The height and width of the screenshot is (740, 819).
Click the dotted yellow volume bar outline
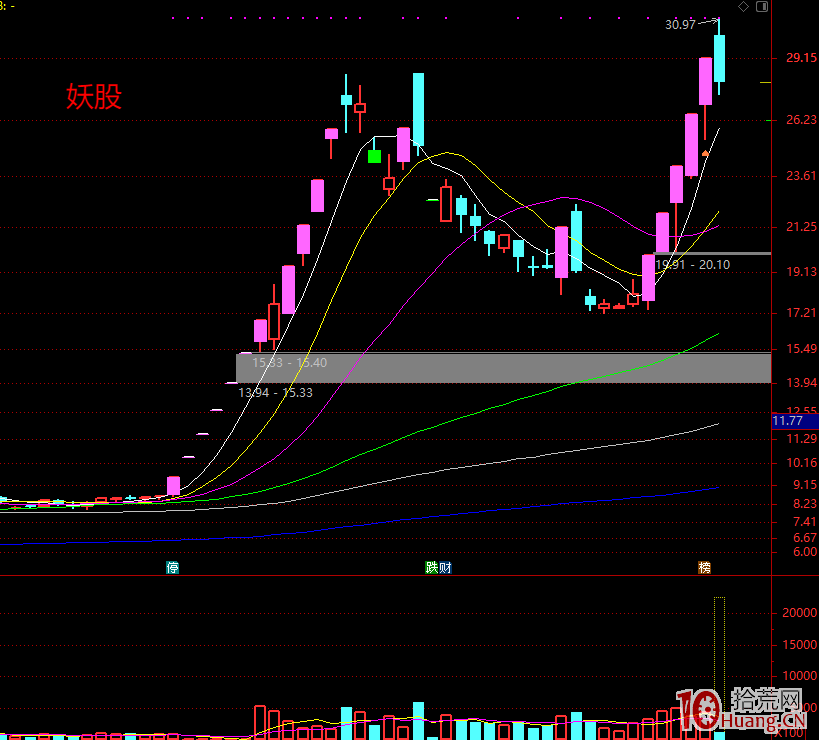click(719, 663)
